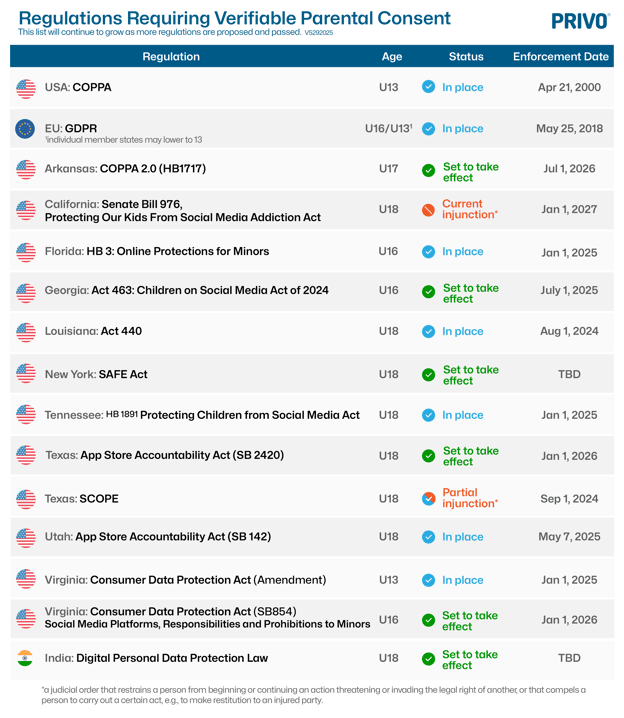Click the flag icon in the Tennessee row
This screenshot has width=624, height=718.
coord(26,414)
